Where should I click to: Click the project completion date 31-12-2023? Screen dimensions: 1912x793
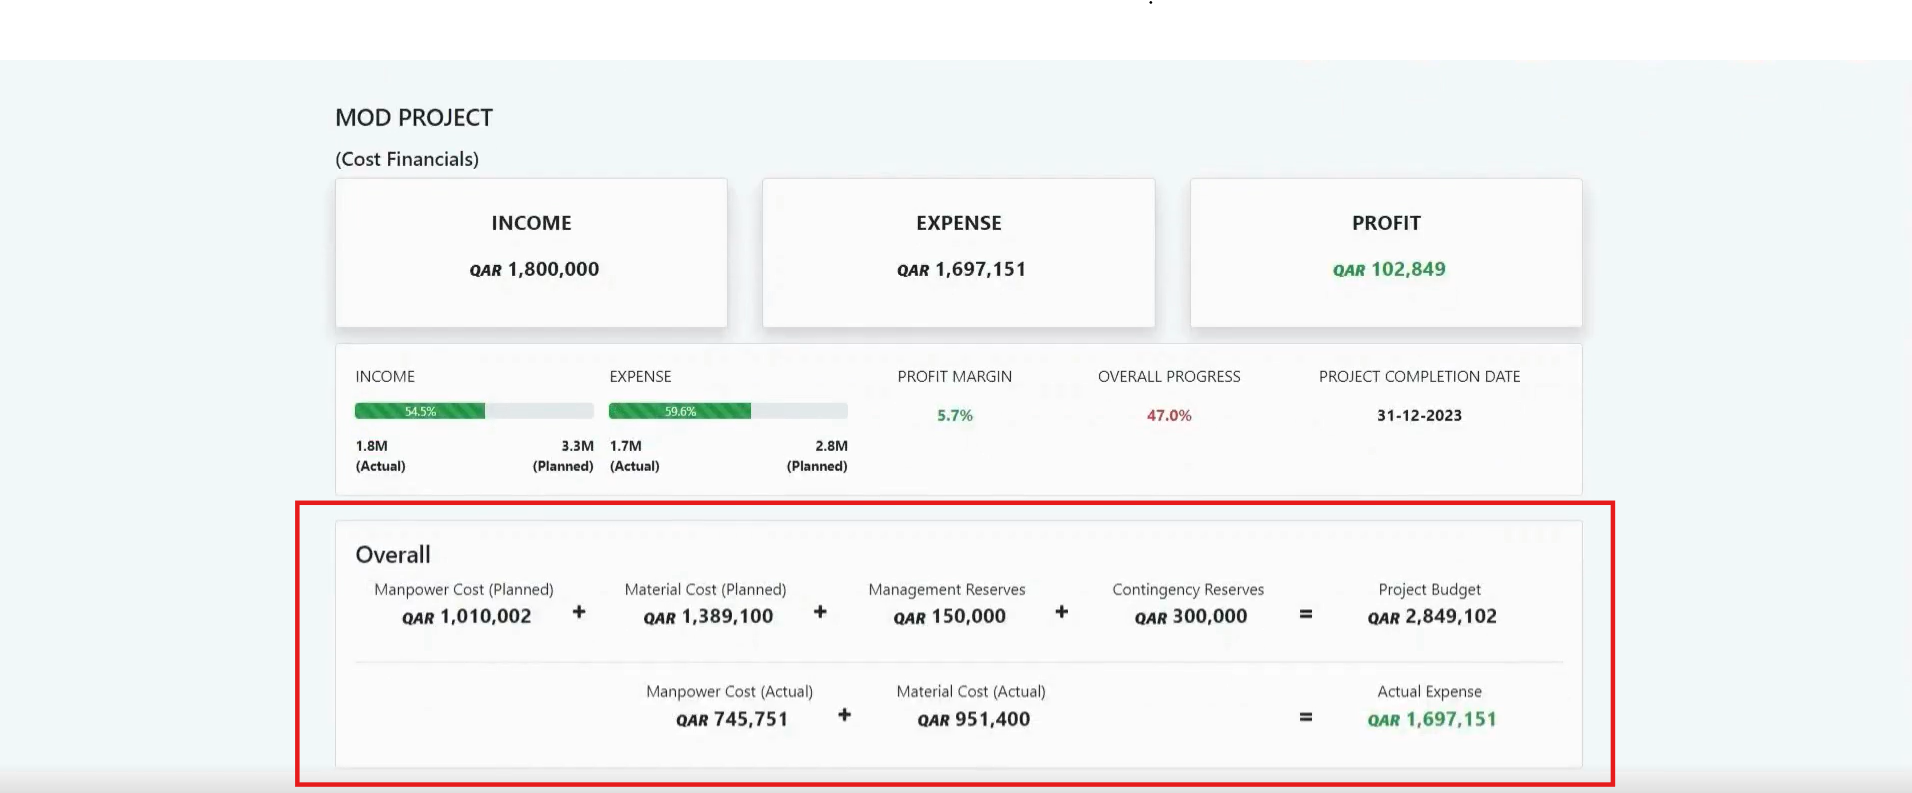point(1419,415)
